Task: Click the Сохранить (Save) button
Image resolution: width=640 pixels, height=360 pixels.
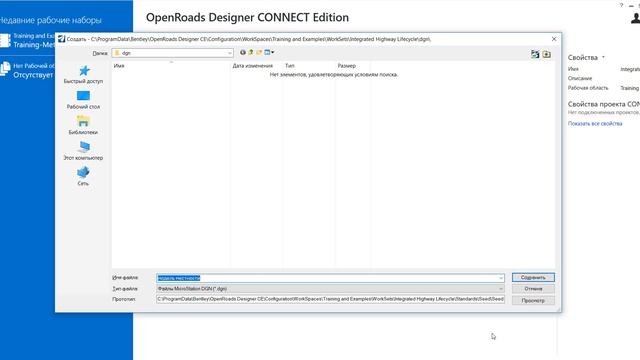Action: pyautogui.click(x=533, y=278)
